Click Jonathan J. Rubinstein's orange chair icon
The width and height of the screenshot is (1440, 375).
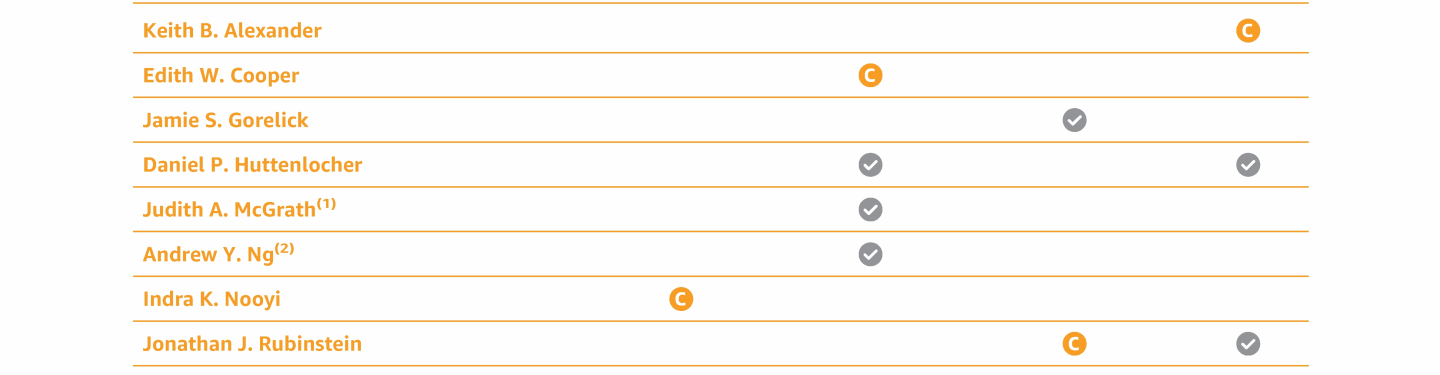pyautogui.click(x=1074, y=344)
